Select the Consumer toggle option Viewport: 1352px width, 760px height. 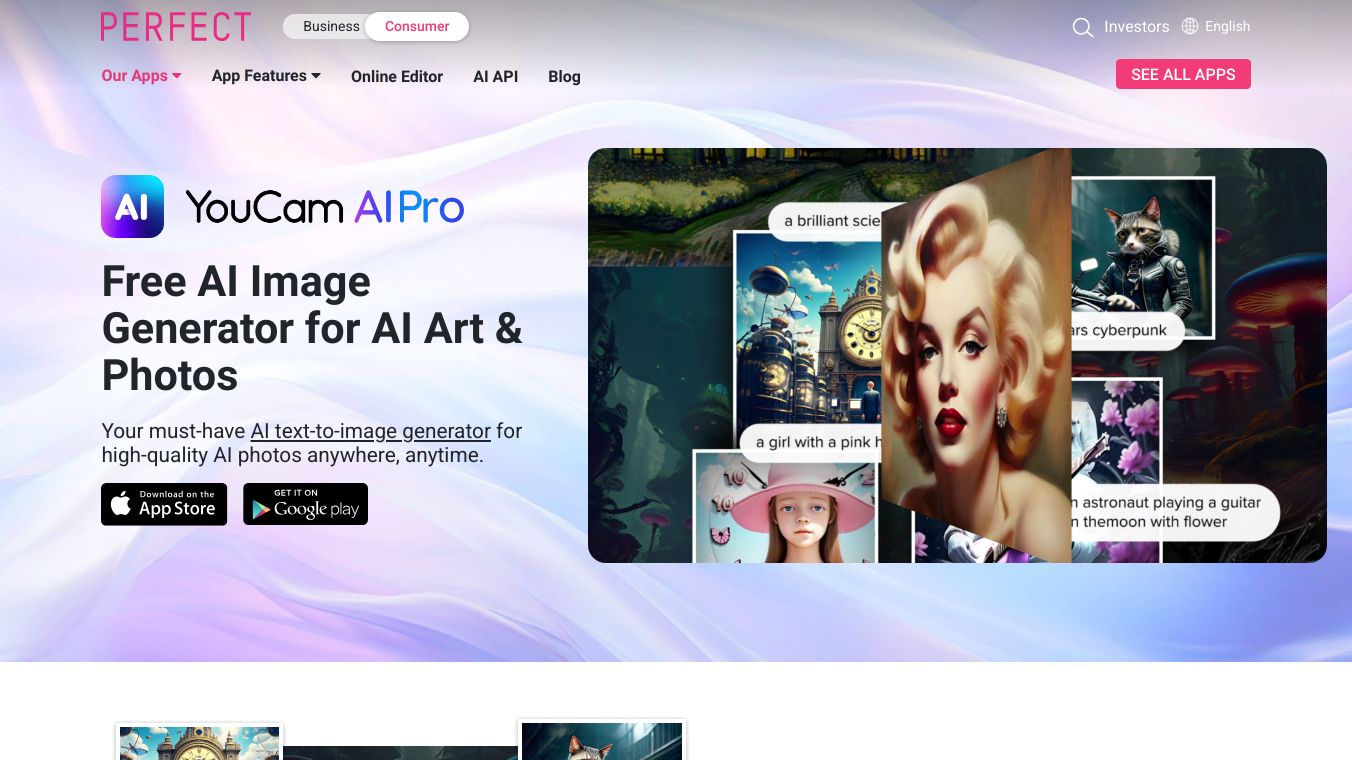(417, 26)
